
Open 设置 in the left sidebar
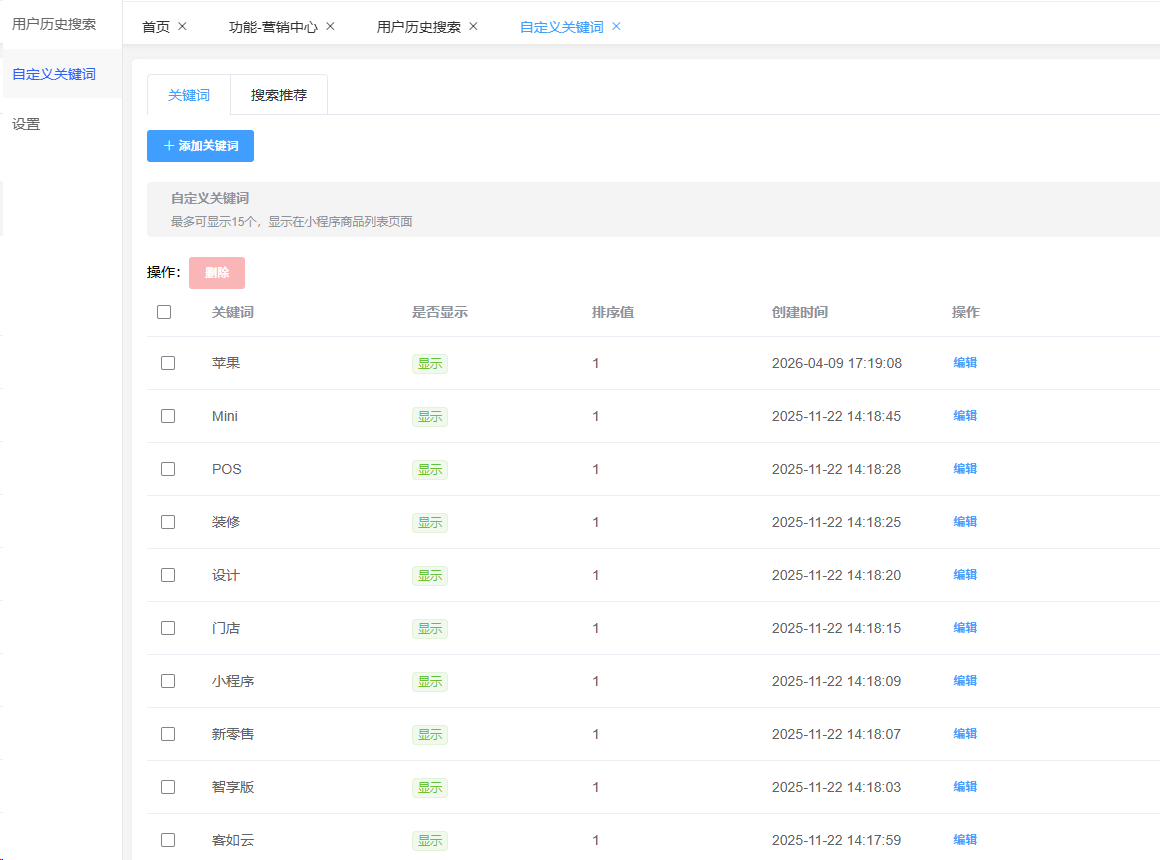tap(27, 124)
